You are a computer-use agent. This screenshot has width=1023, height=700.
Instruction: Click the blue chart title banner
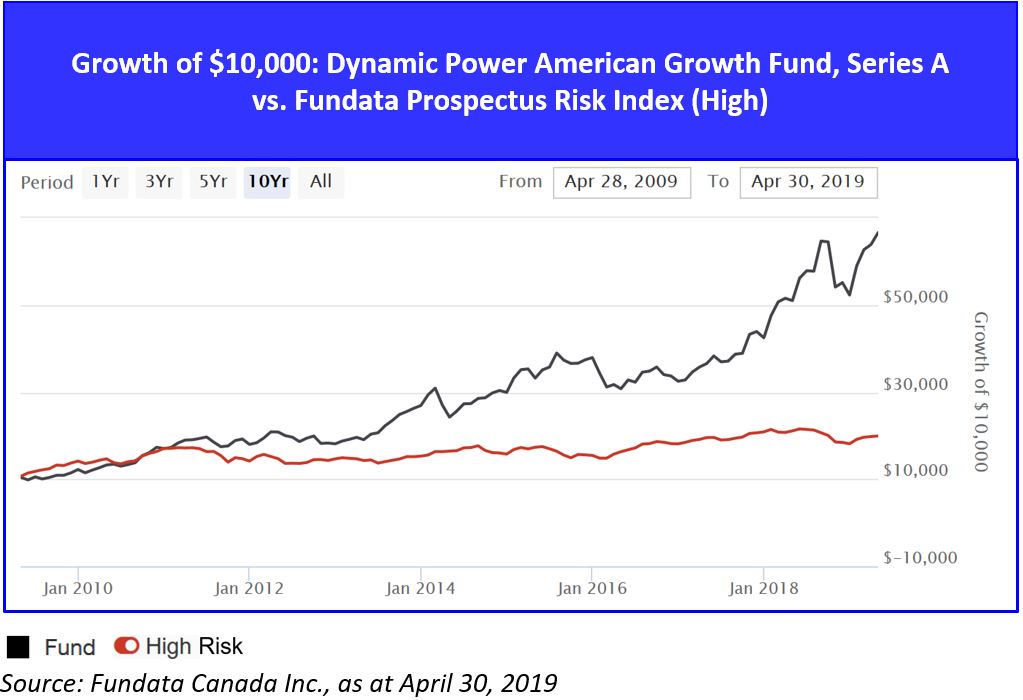pos(510,83)
